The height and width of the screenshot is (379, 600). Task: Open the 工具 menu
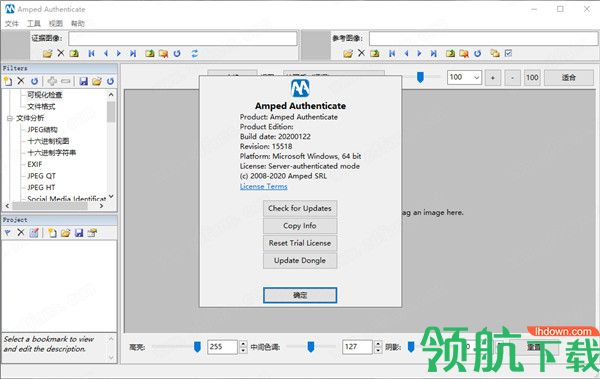(34, 24)
